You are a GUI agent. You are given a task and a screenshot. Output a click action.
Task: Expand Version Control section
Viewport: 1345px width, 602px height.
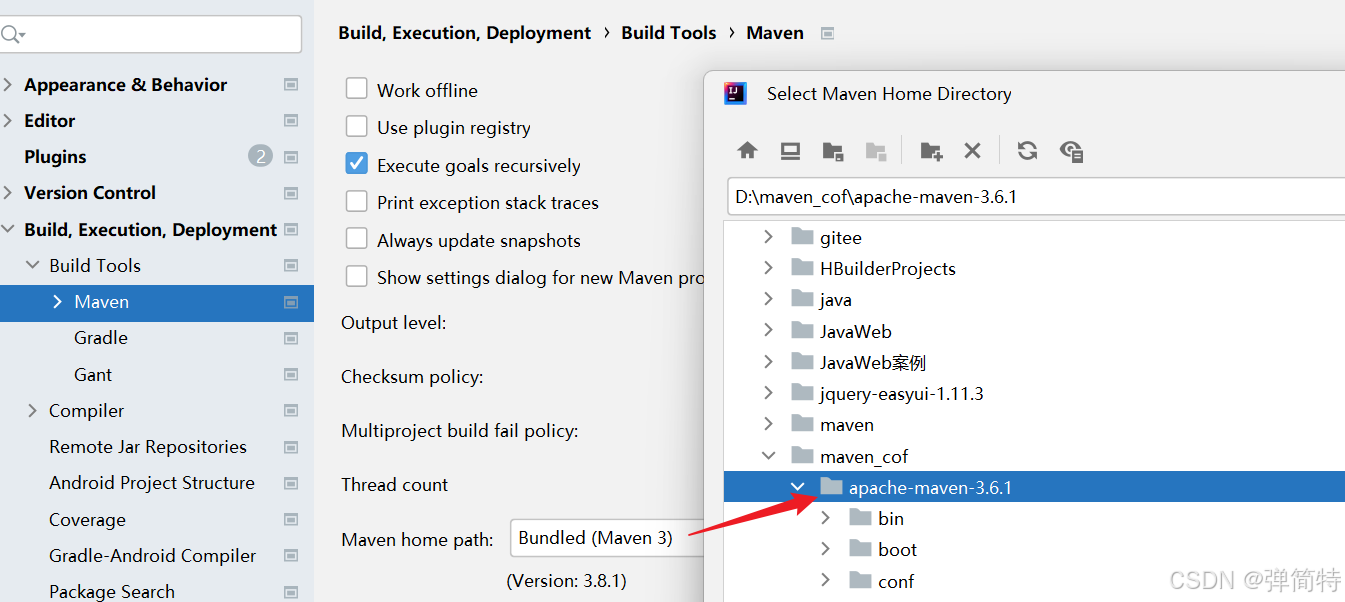click(x=8, y=193)
